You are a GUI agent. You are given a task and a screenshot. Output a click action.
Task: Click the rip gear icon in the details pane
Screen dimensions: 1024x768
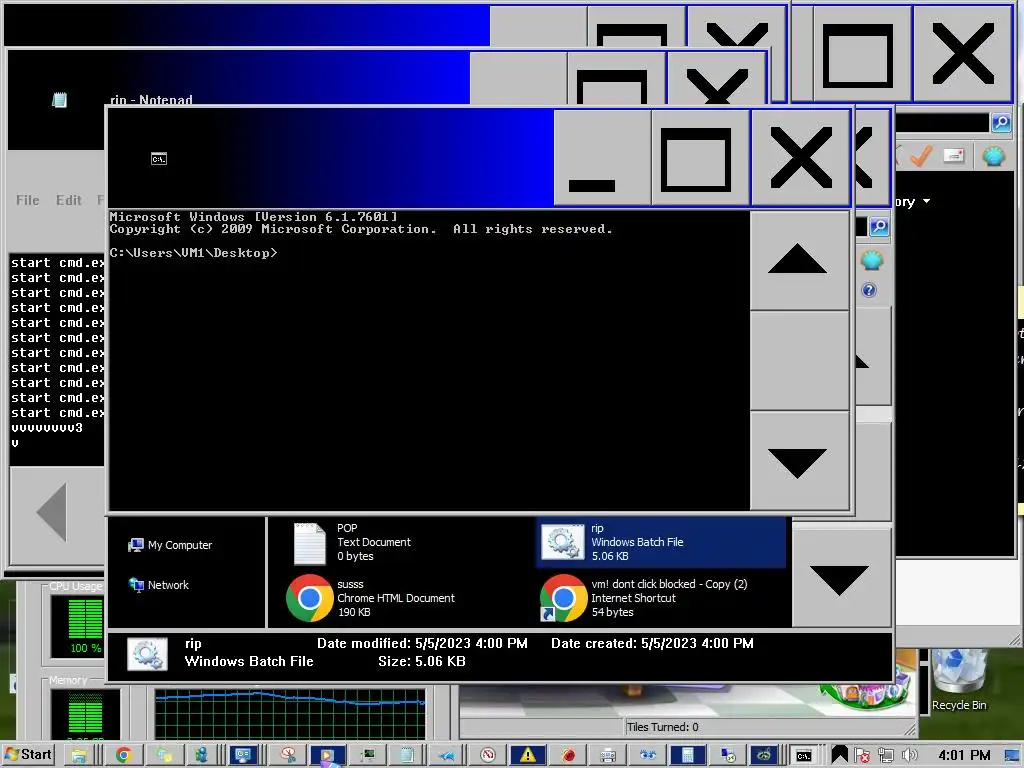tap(148, 654)
